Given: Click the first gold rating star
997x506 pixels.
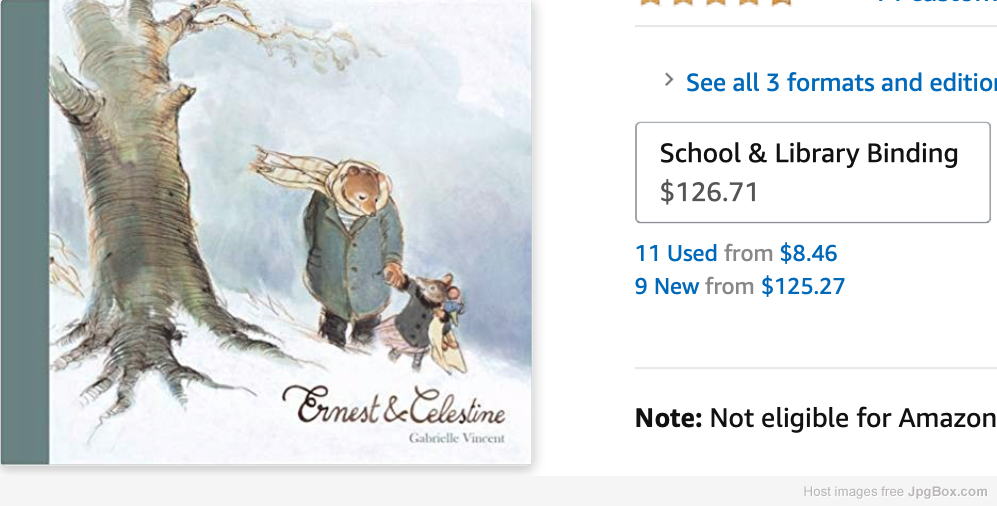Looking at the screenshot, I should (x=650, y=2).
